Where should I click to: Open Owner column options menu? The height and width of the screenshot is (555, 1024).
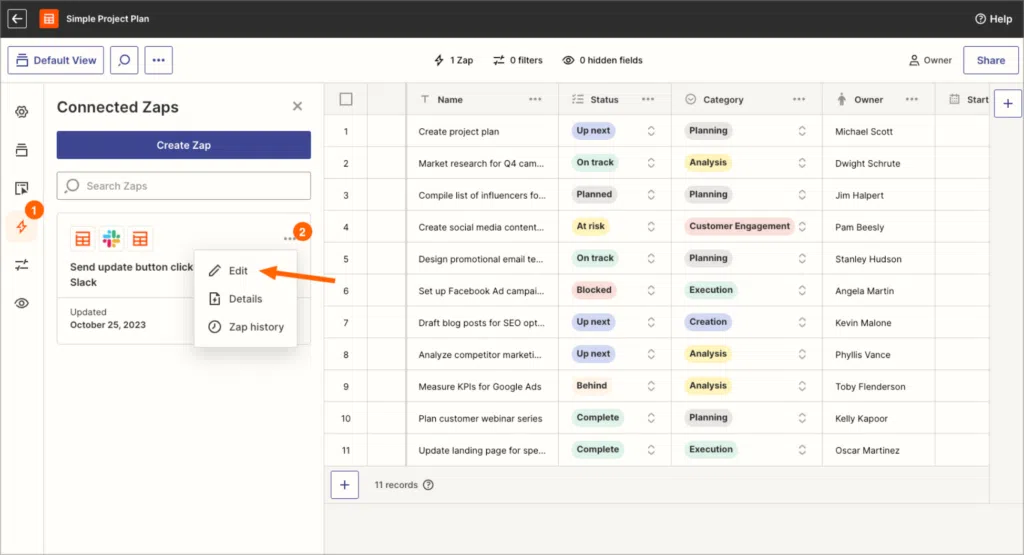click(912, 99)
